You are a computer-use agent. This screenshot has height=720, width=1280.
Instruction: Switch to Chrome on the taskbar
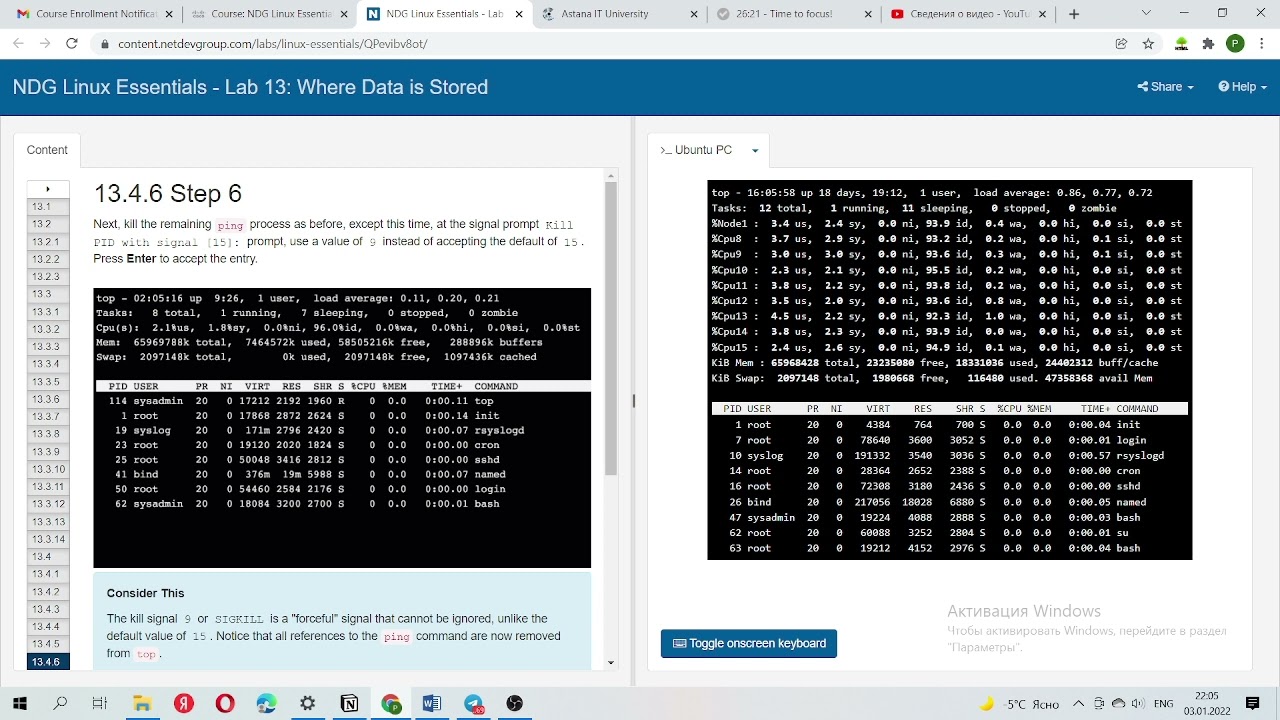pyautogui.click(x=391, y=703)
